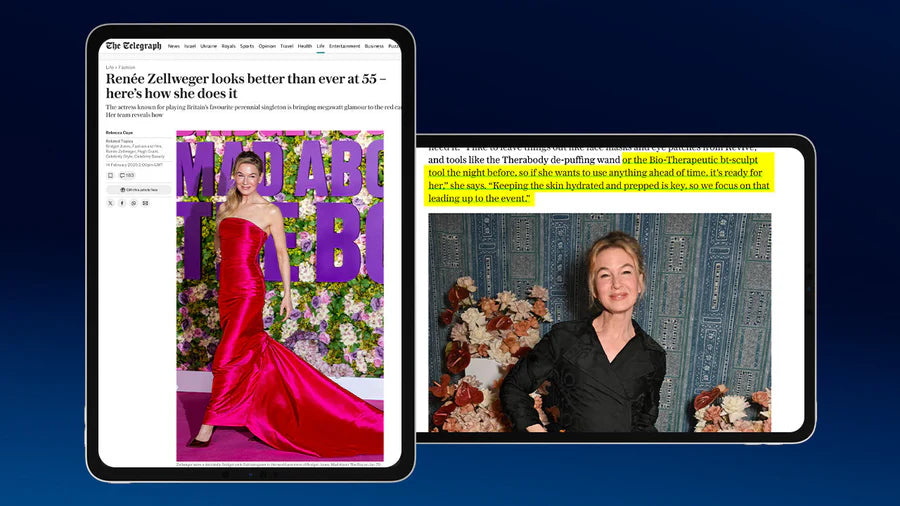Open the Ukraine section

[208, 46]
